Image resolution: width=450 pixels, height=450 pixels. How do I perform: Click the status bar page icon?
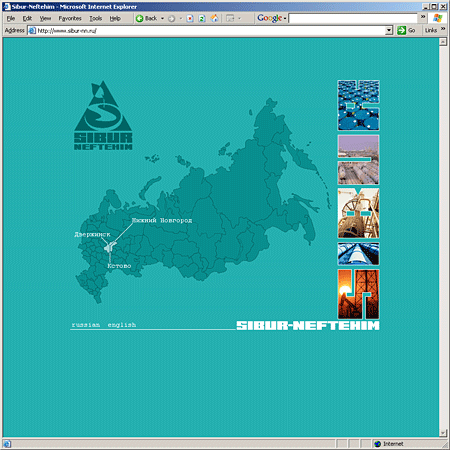(7, 444)
